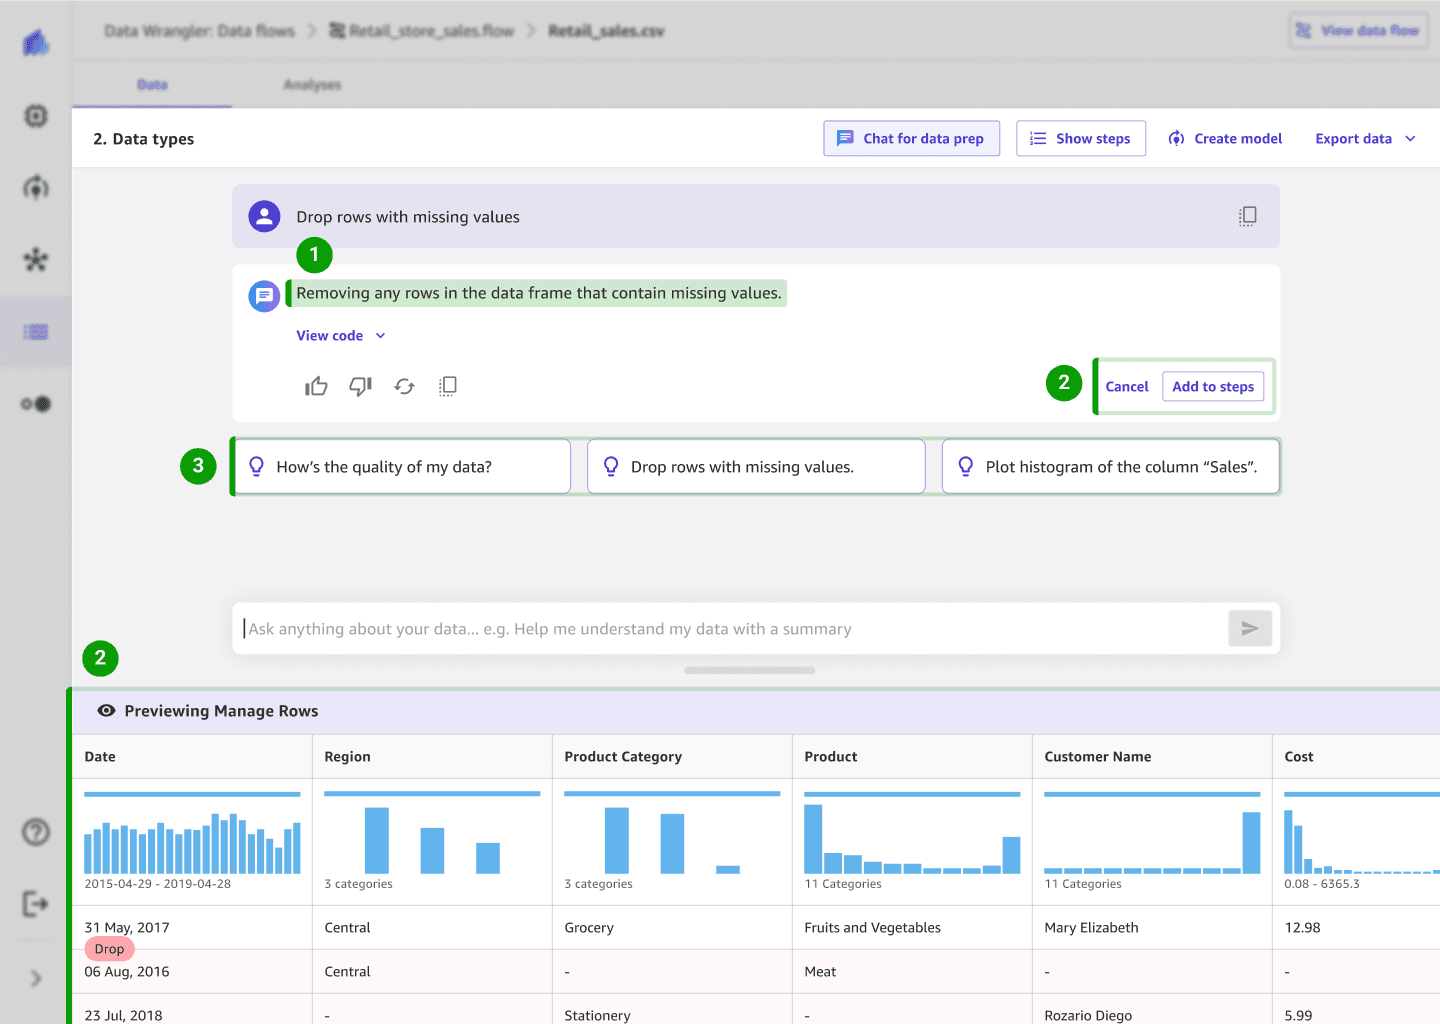Click the chip-shaped sidebar icon

click(36, 116)
